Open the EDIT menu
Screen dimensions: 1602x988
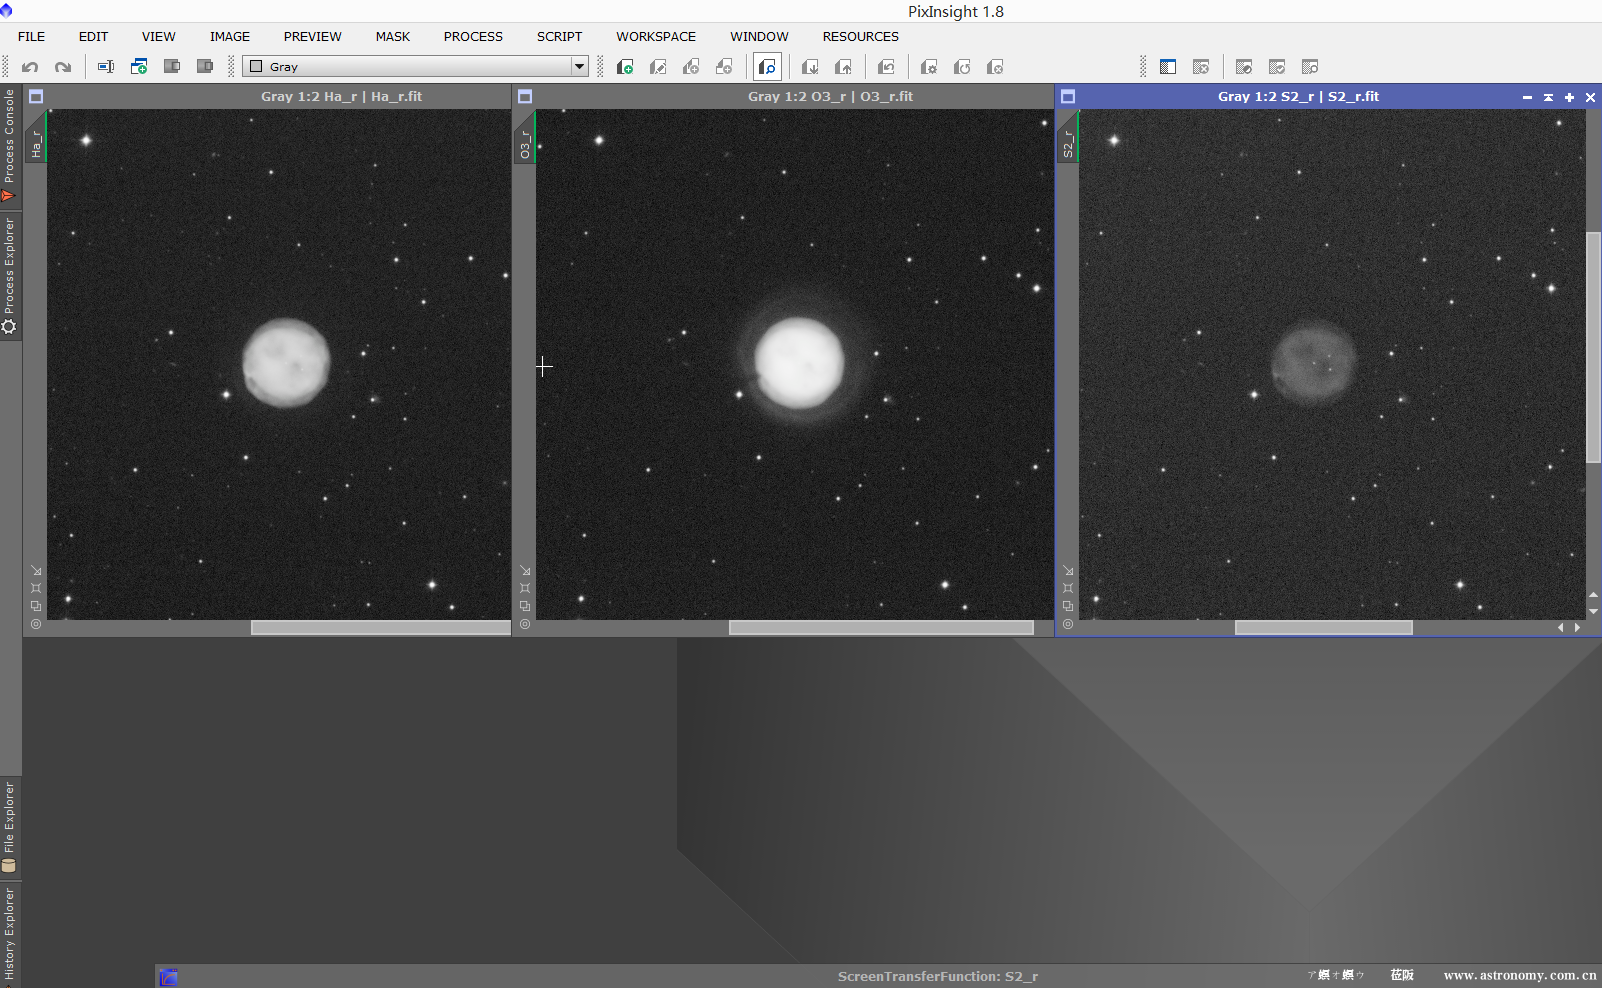94,37
